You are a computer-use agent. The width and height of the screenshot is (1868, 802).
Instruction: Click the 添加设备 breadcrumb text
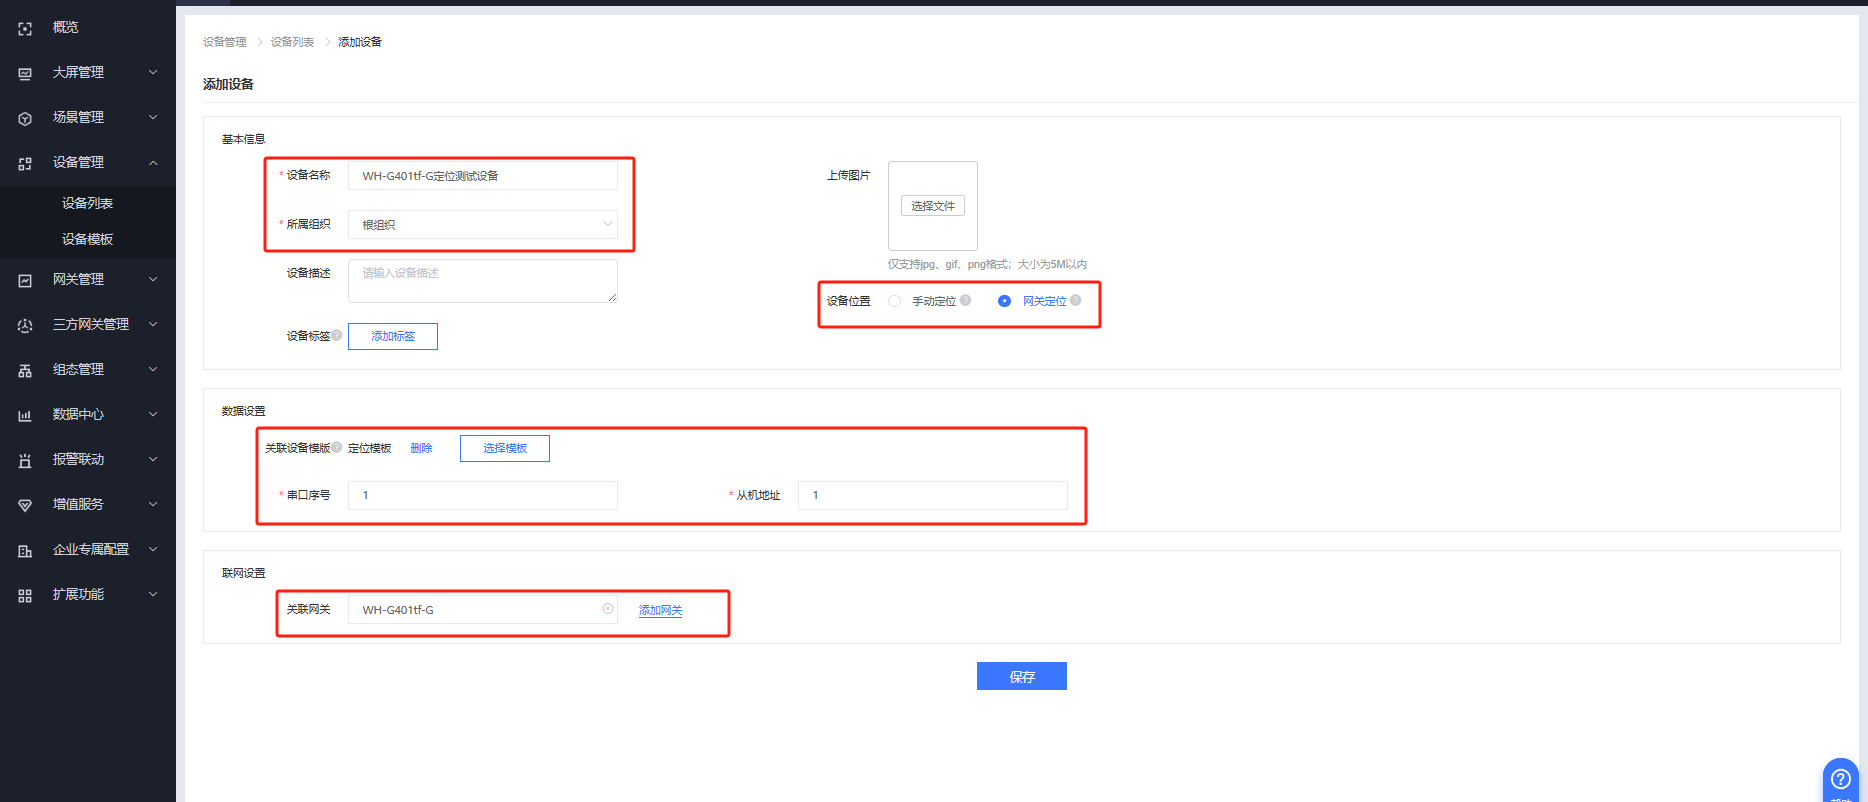tap(360, 42)
